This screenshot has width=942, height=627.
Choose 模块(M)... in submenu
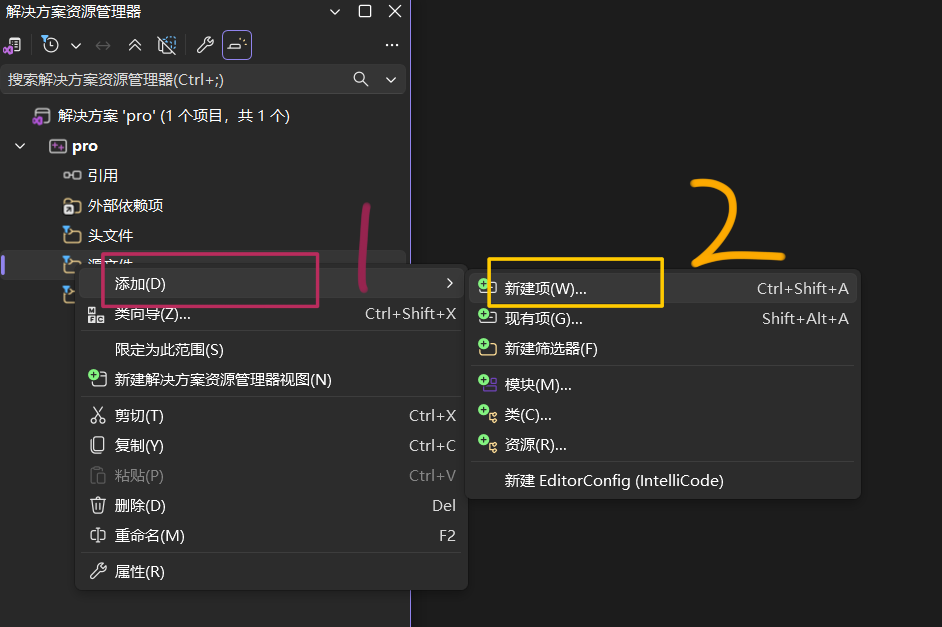(663, 385)
